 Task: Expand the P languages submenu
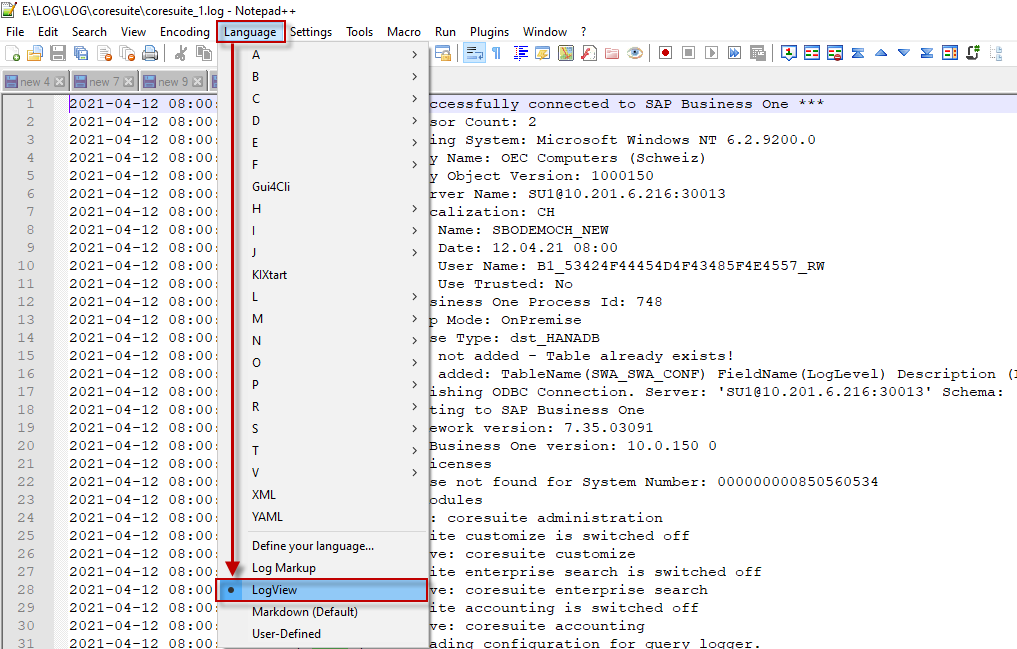pyautogui.click(x=322, y=384)
